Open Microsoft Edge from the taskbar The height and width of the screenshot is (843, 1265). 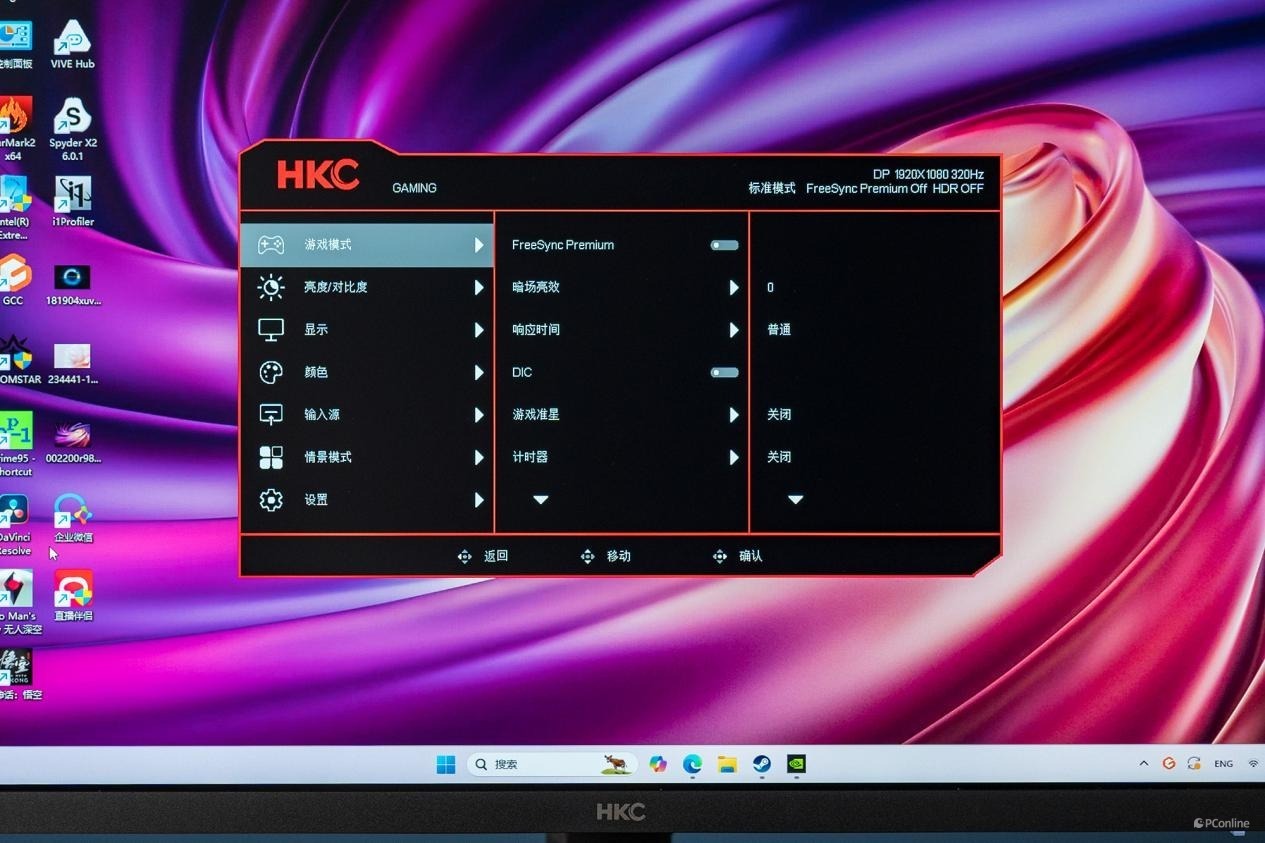click(692, 764)
